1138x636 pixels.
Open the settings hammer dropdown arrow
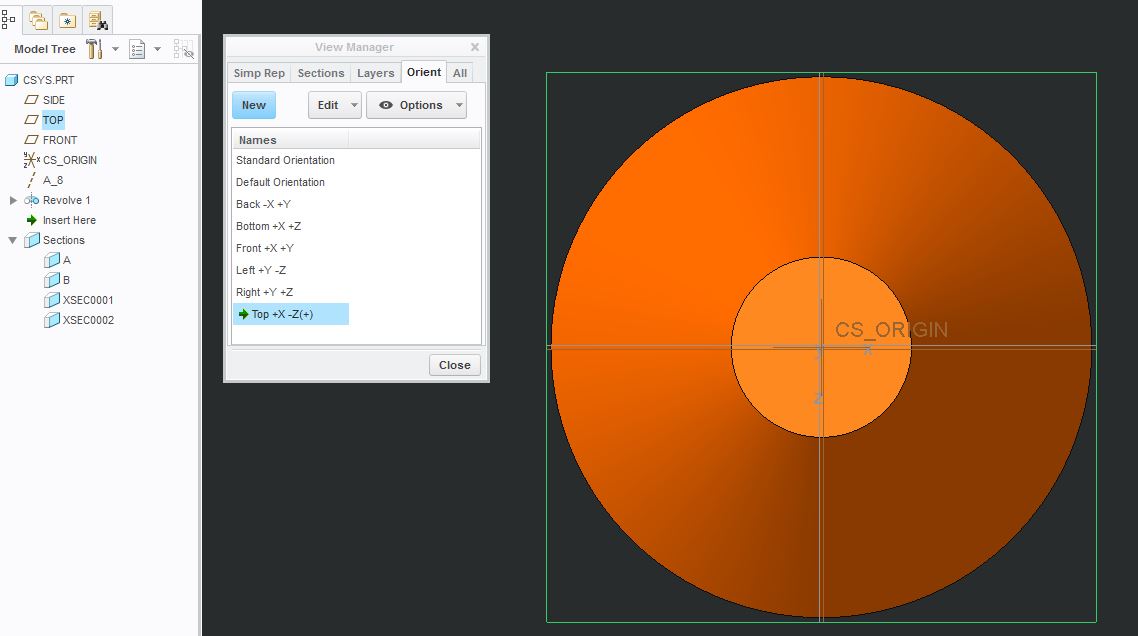(115, 49)
